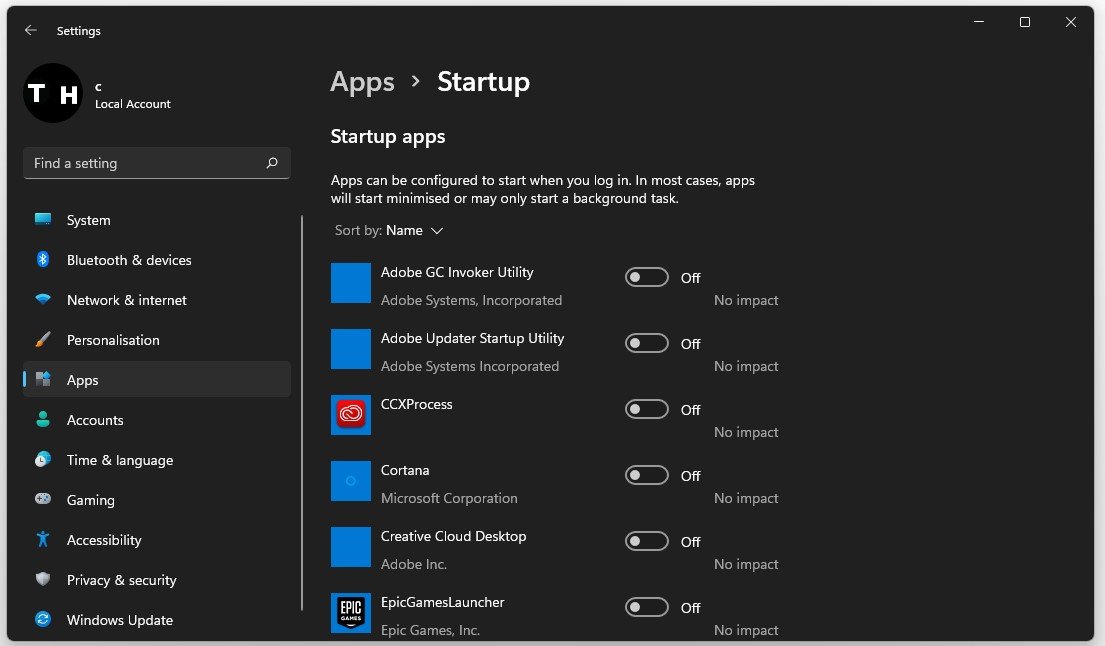Screen dimensions: 1105x646
Task: Click the Epic Games launcher icon
Action: point(351,613)
